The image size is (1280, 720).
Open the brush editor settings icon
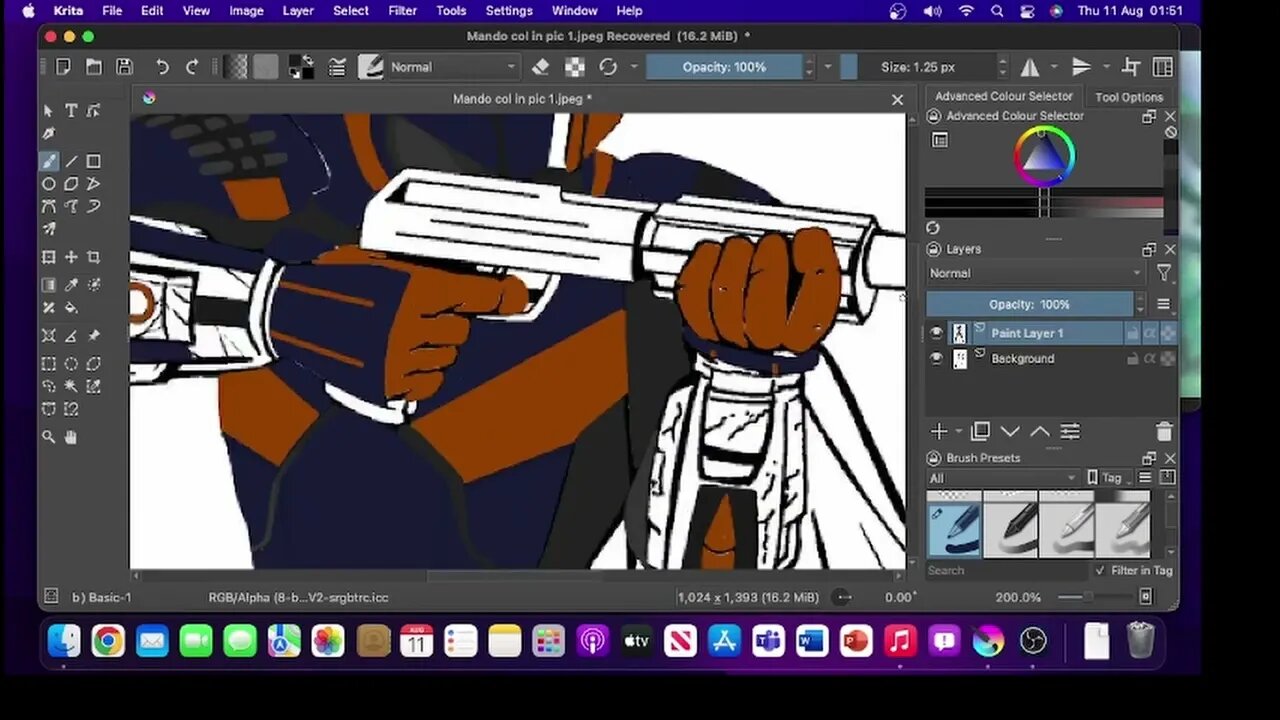338,67
